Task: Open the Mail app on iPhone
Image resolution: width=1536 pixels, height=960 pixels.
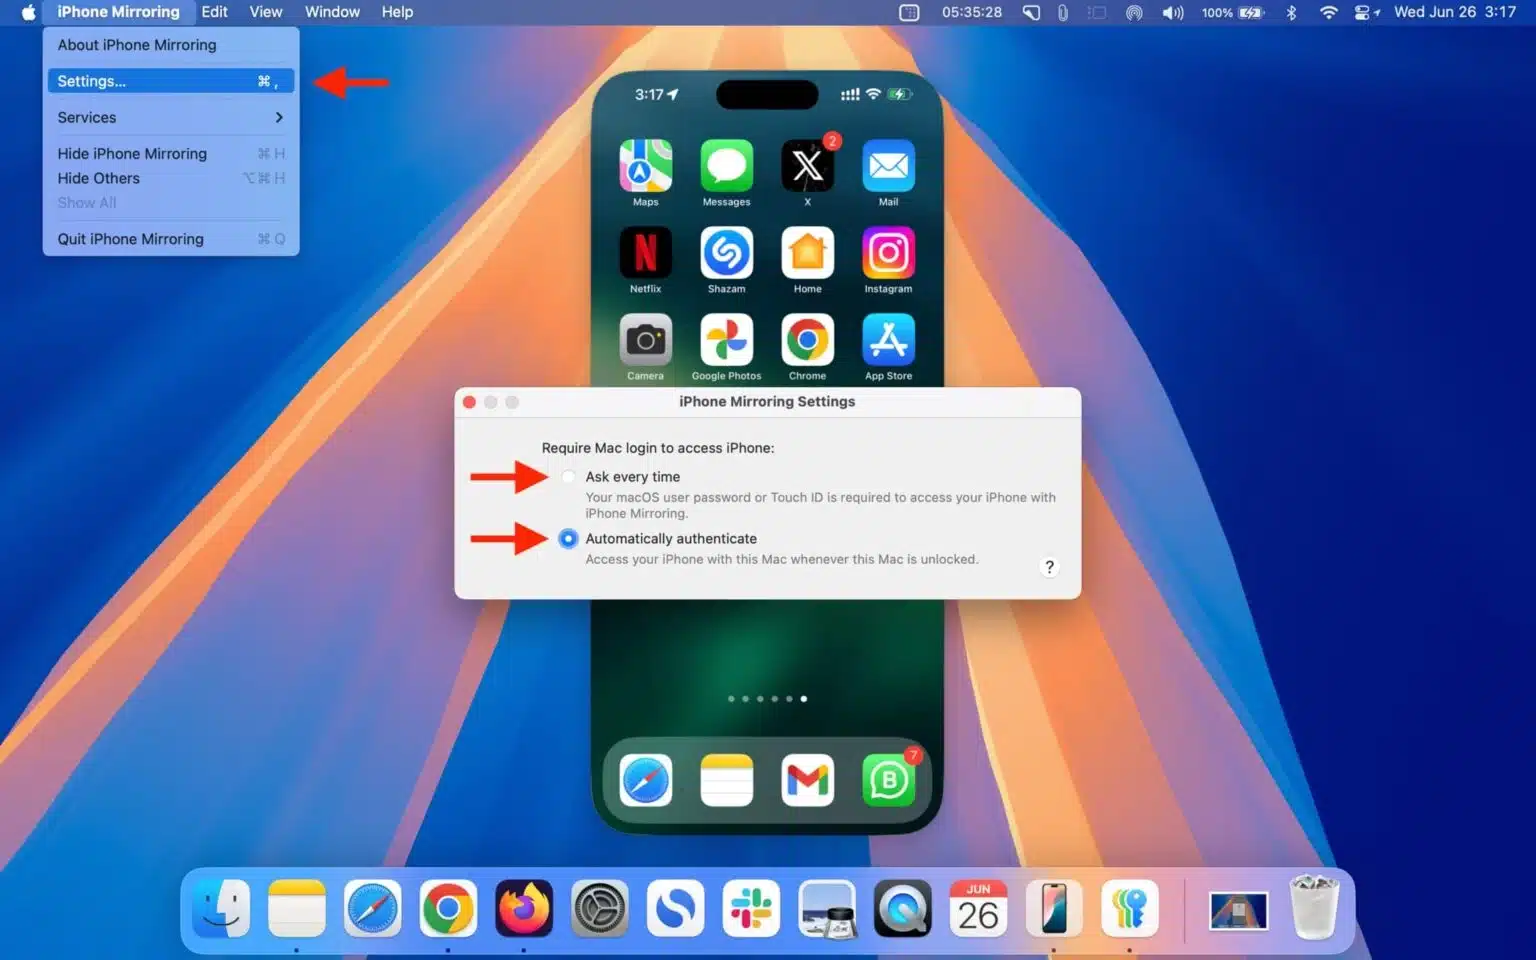Action: [888, 165]
